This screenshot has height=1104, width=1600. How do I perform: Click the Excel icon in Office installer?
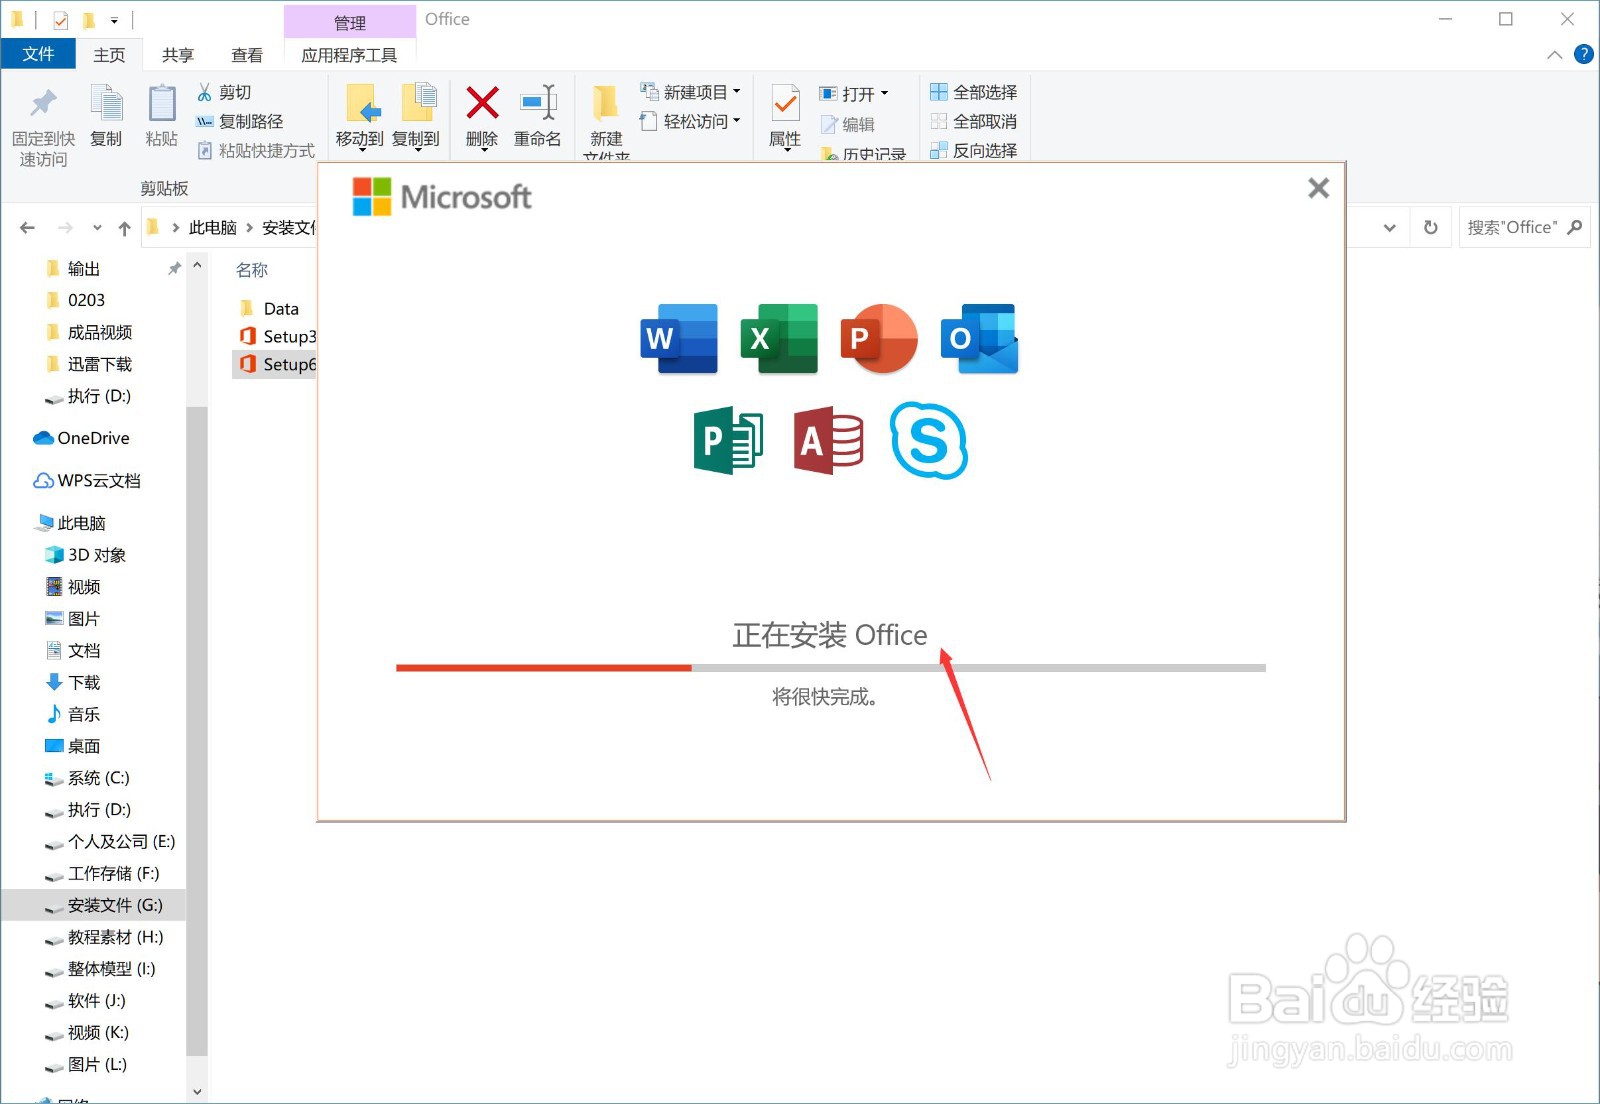click(x=779, y=339)
